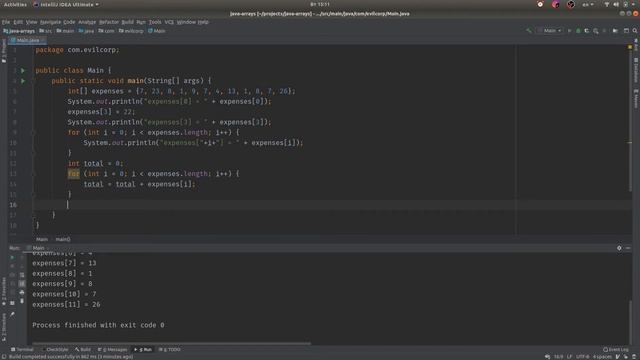Run with coverage icon in toolbar
Screen dimensions: 640x360
click(587, 31)
